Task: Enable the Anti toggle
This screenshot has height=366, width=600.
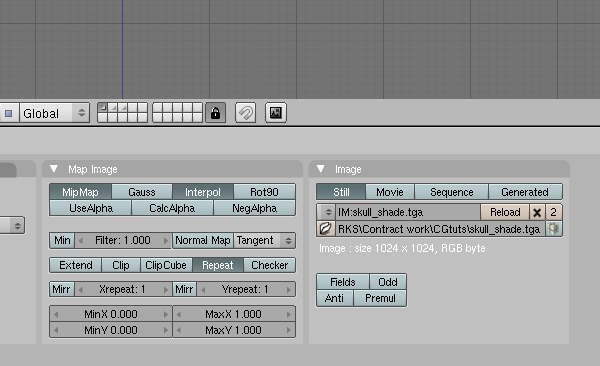Action: (x=335, y=298)
